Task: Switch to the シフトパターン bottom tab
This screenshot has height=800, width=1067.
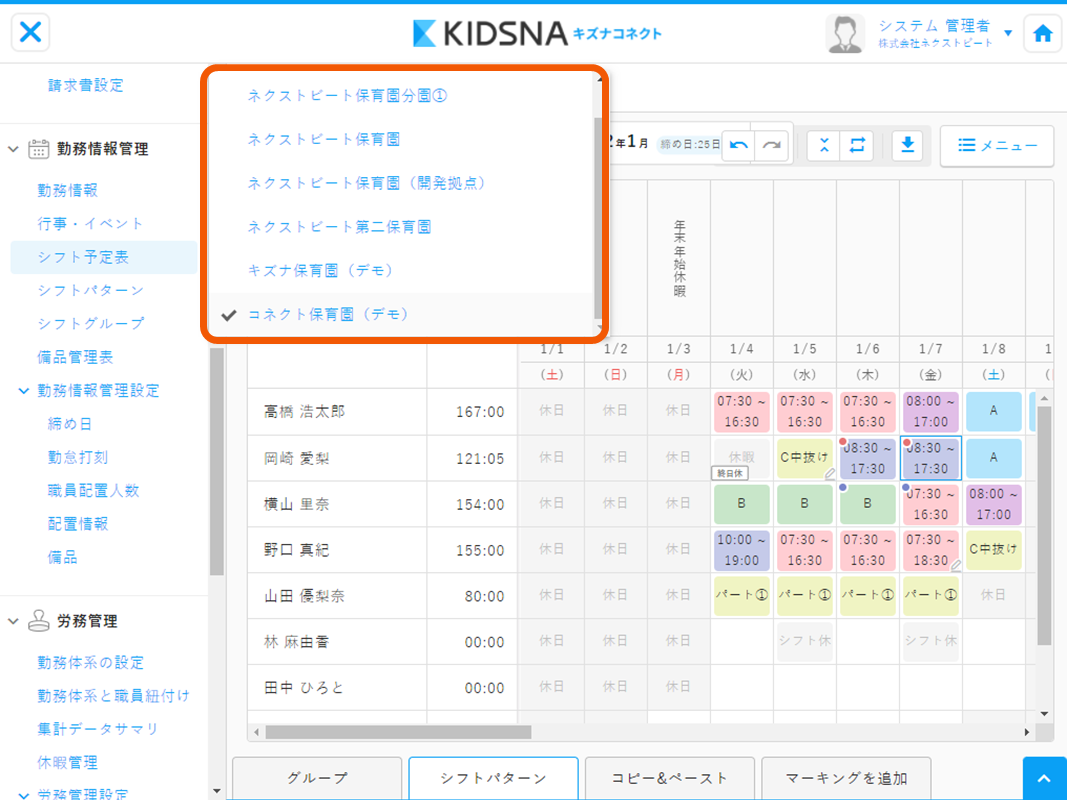Action: [493, 778]
